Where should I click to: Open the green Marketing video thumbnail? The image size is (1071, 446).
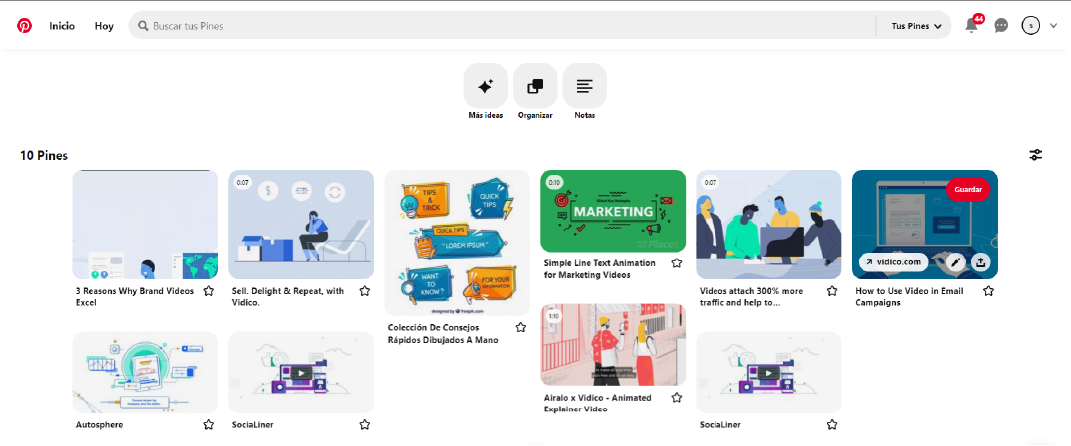point(613,211)
